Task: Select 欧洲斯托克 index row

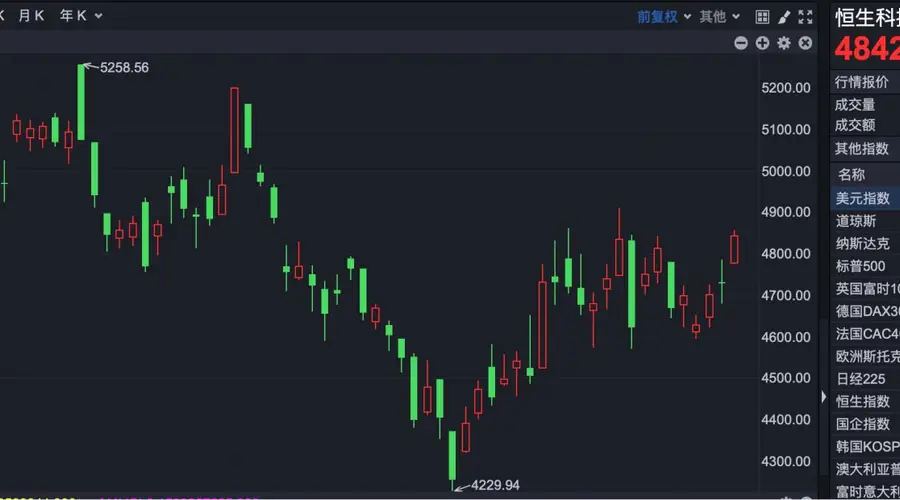Action: (x=866, y=356)
